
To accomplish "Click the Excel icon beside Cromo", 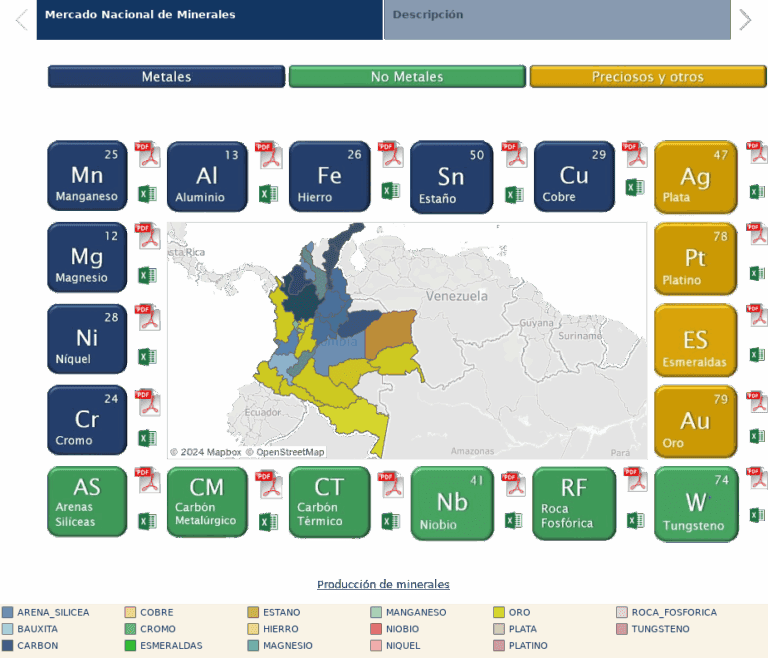I will pyautogui.click(x=147, y=438).
